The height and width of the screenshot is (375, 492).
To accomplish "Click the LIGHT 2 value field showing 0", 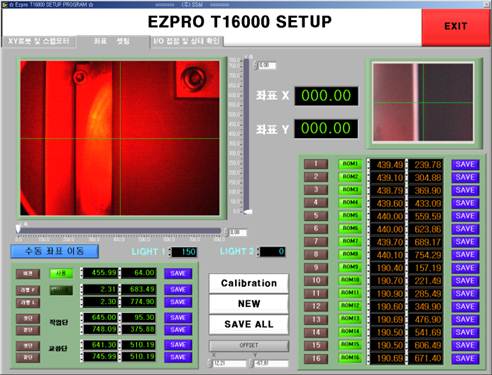I will coord(273,252).
